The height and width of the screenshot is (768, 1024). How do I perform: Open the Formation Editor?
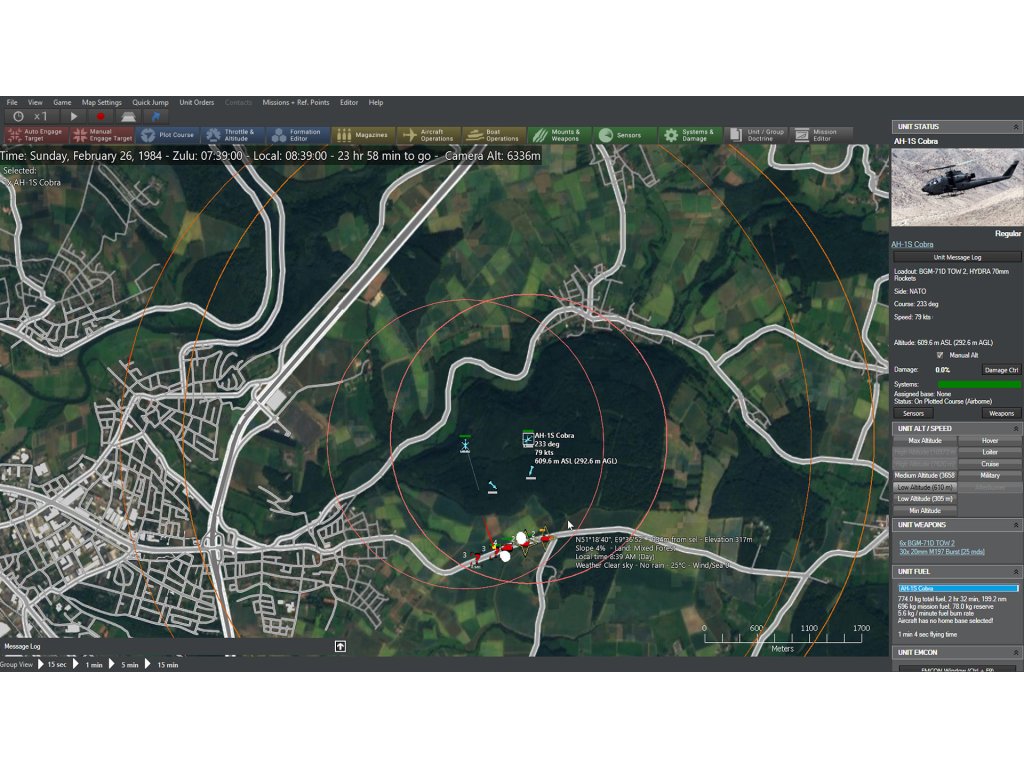pyautogui.click(x=298, y=135)
